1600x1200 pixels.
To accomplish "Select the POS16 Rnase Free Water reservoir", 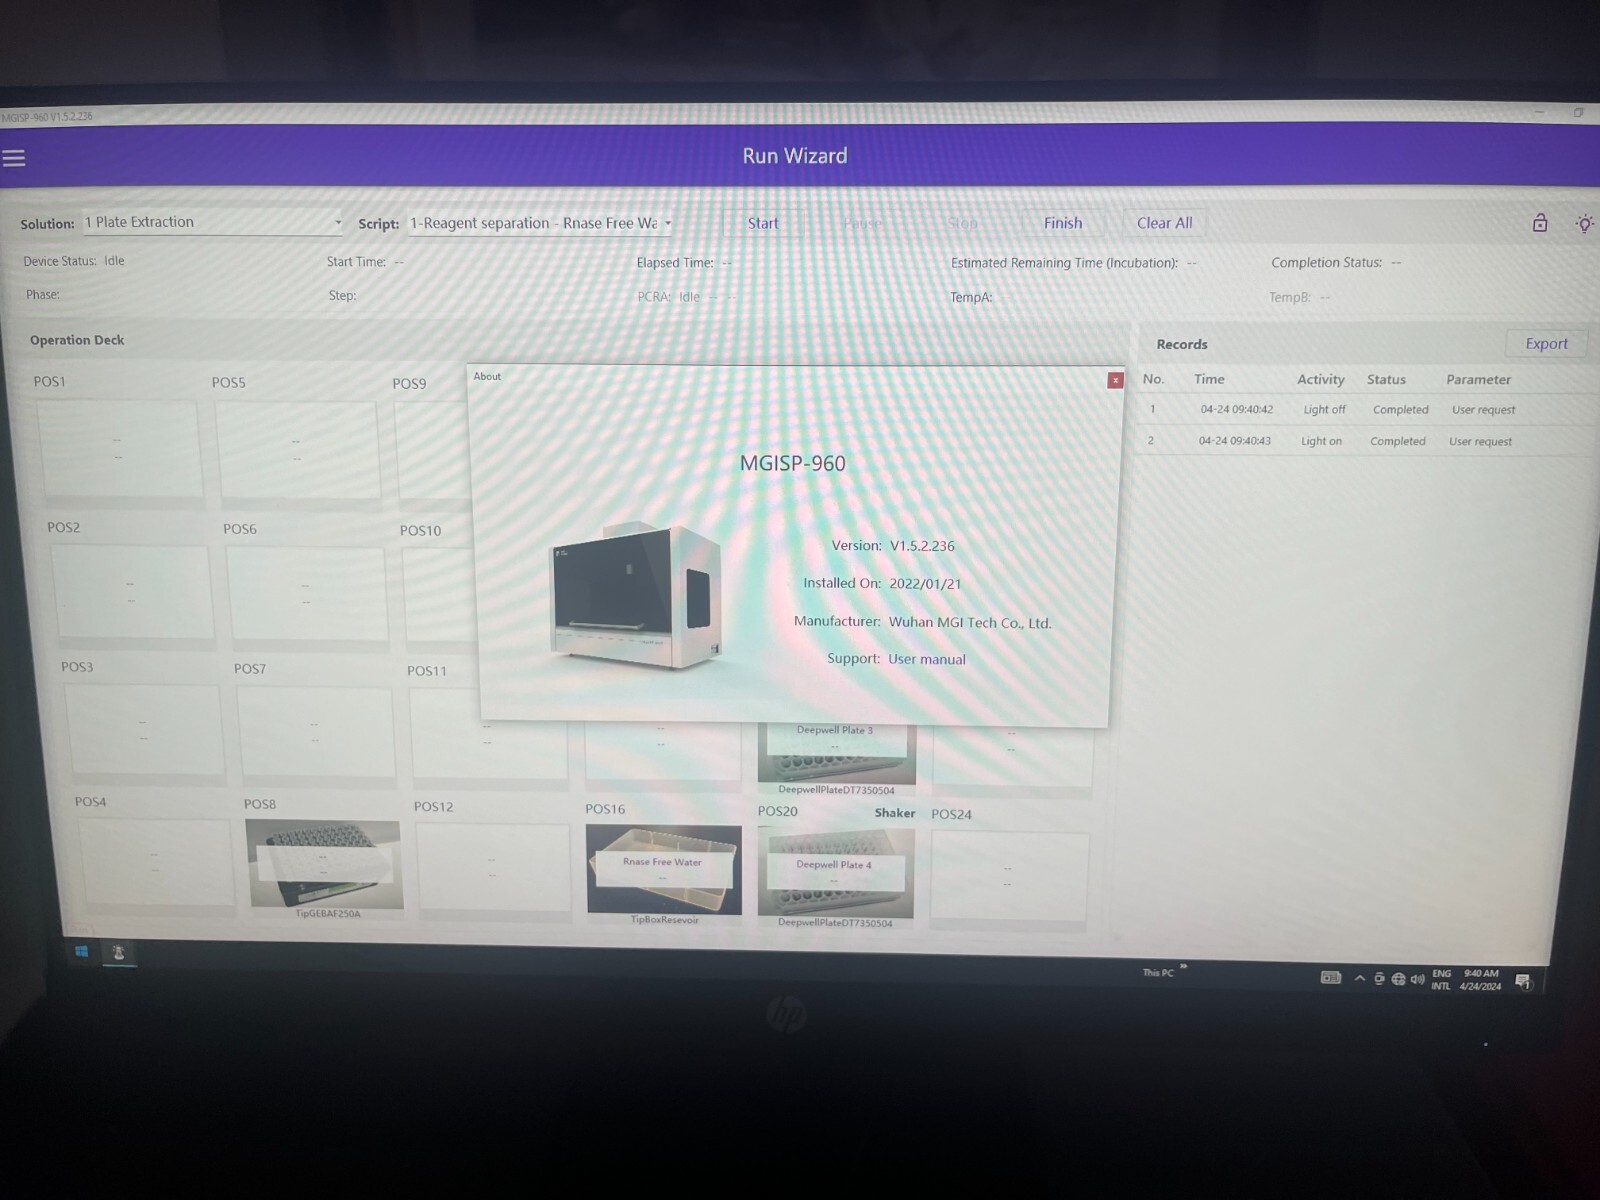I will click(x=664, y=869).
